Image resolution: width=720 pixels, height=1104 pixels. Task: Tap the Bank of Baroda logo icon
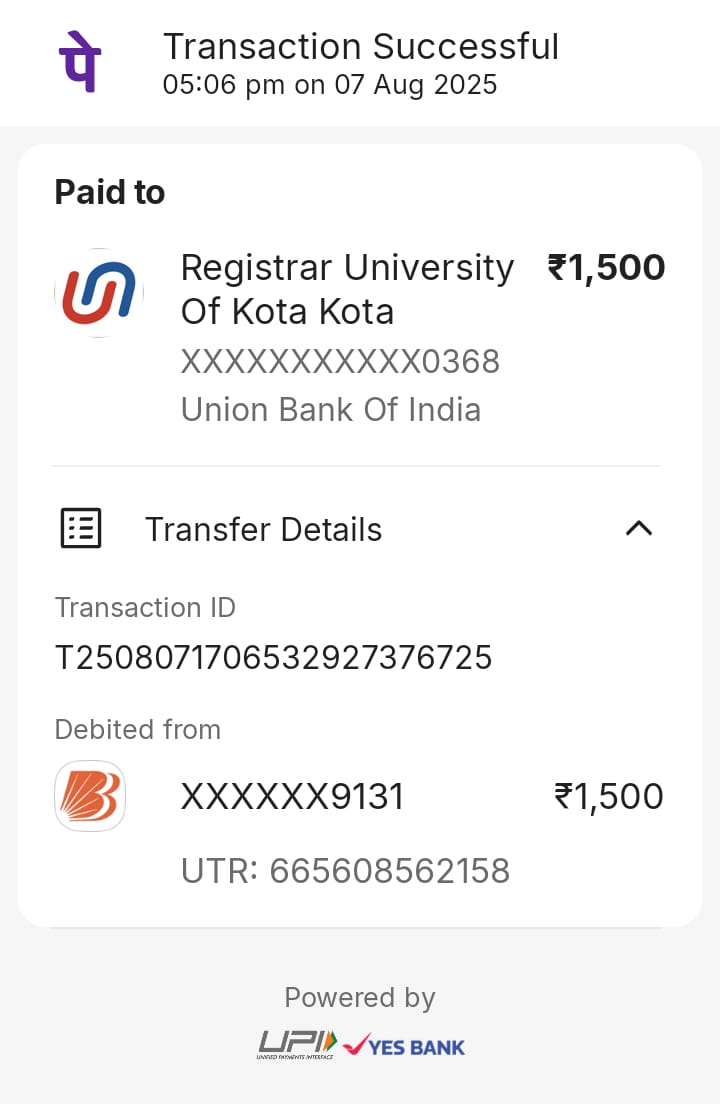coord(90,796)
